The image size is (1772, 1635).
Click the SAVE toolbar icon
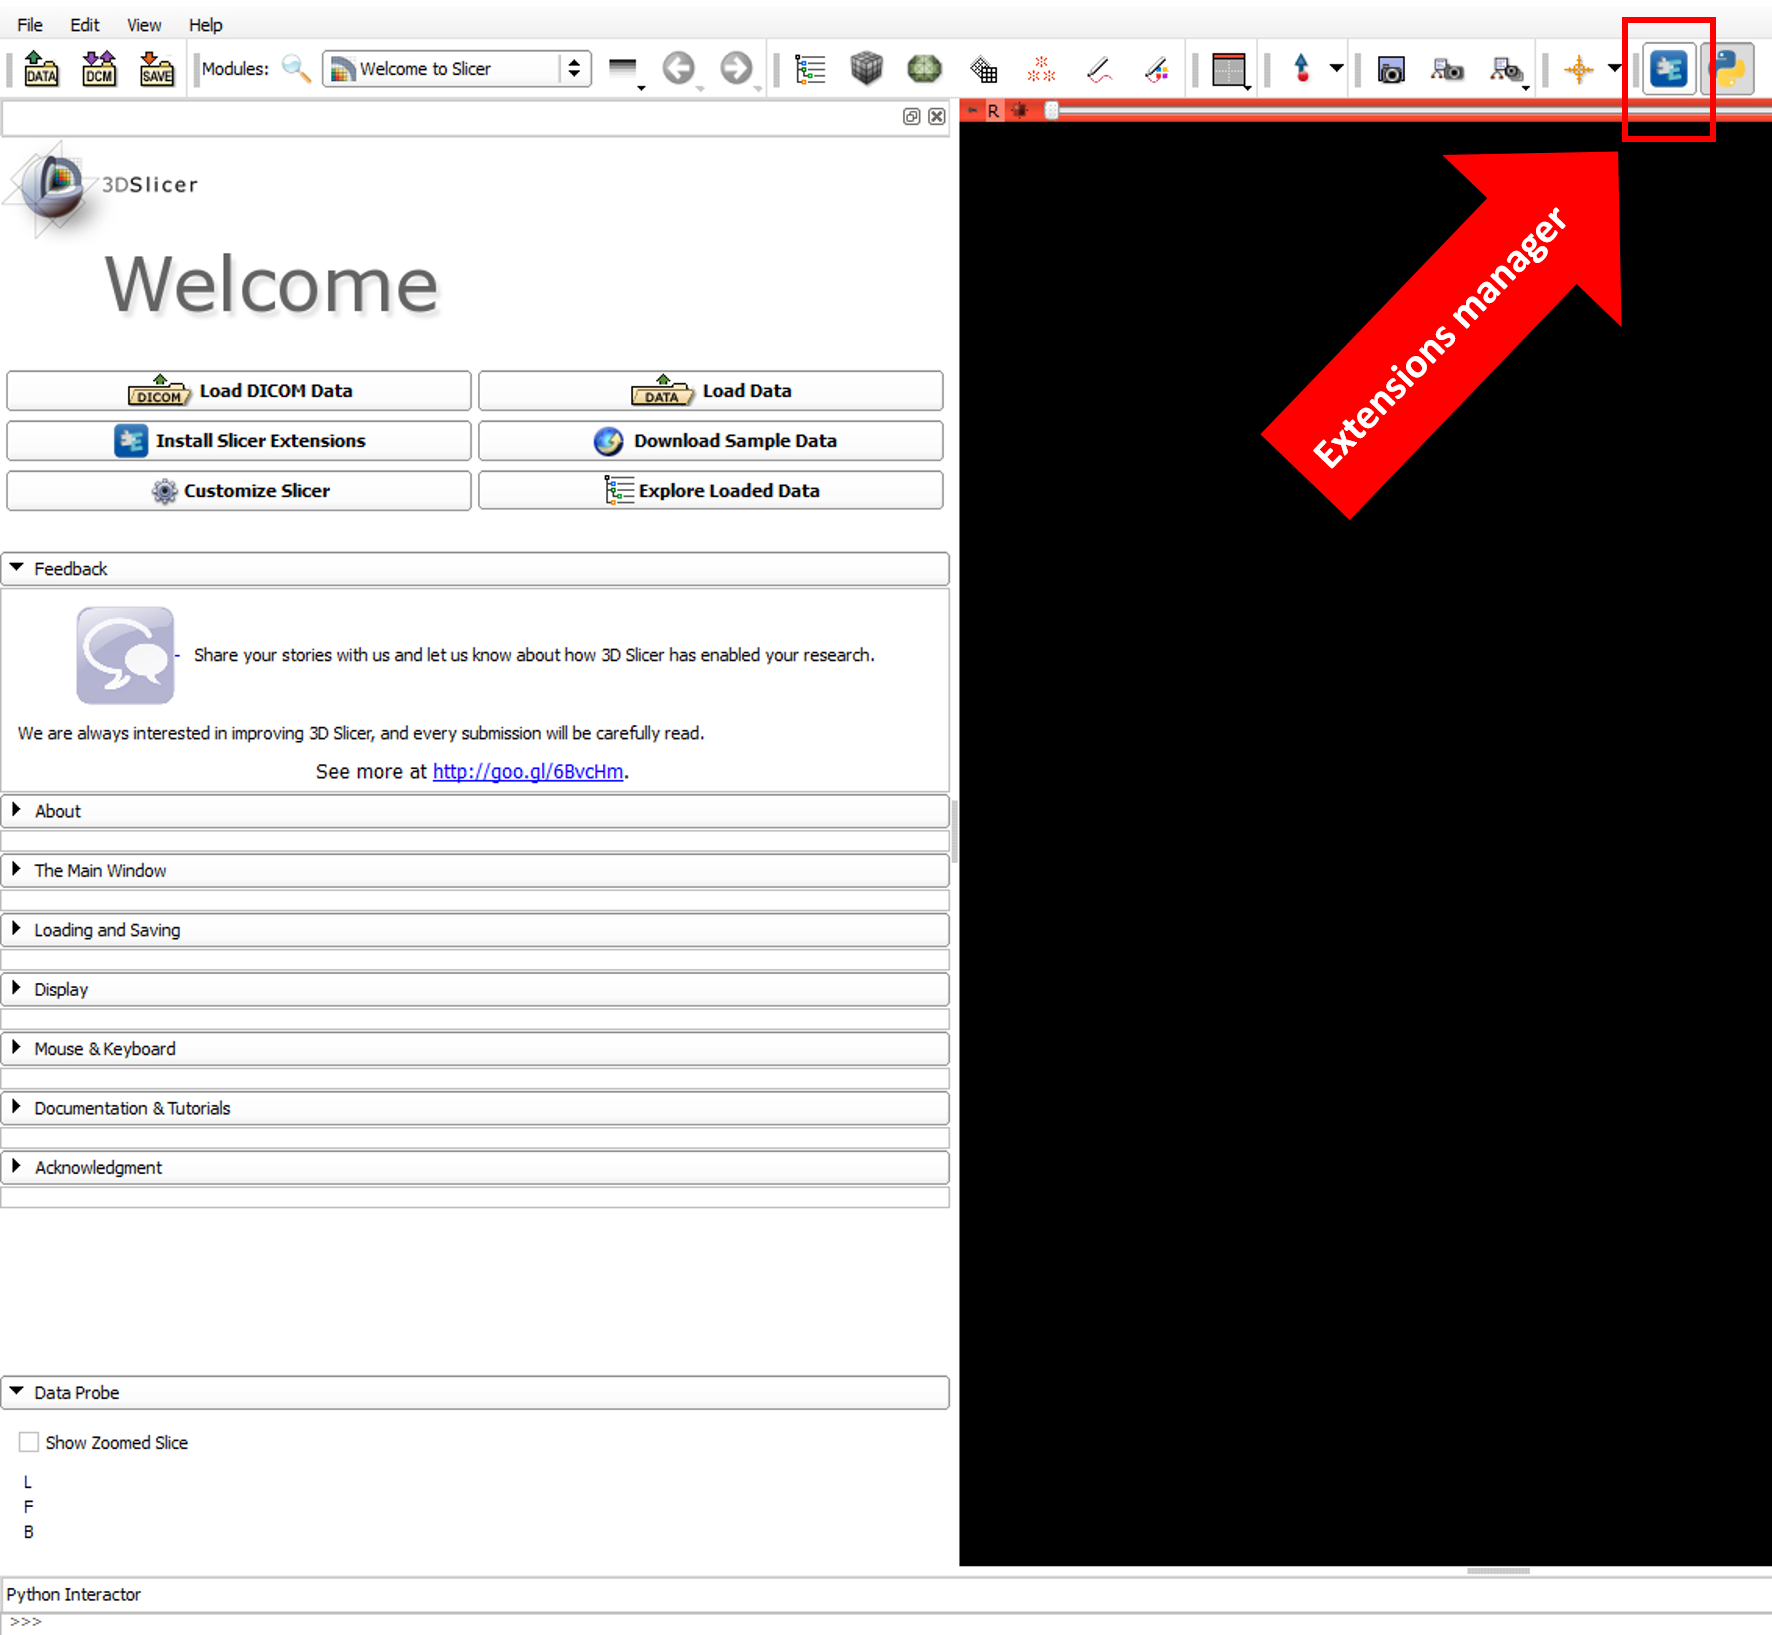tap(157, 69)
